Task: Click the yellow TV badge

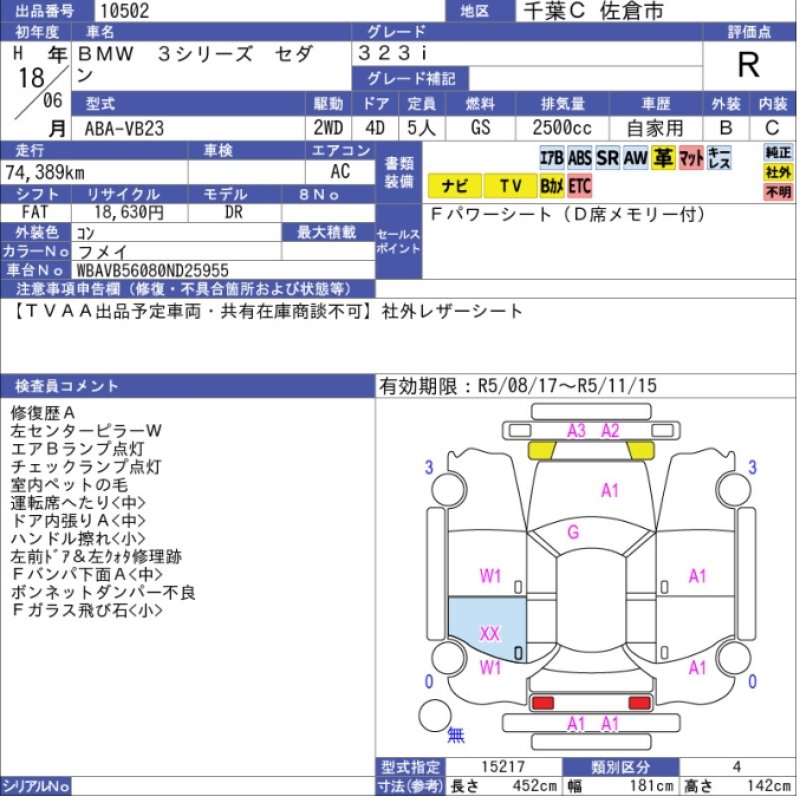Action: pyautogui.click(x=510, y=186)
